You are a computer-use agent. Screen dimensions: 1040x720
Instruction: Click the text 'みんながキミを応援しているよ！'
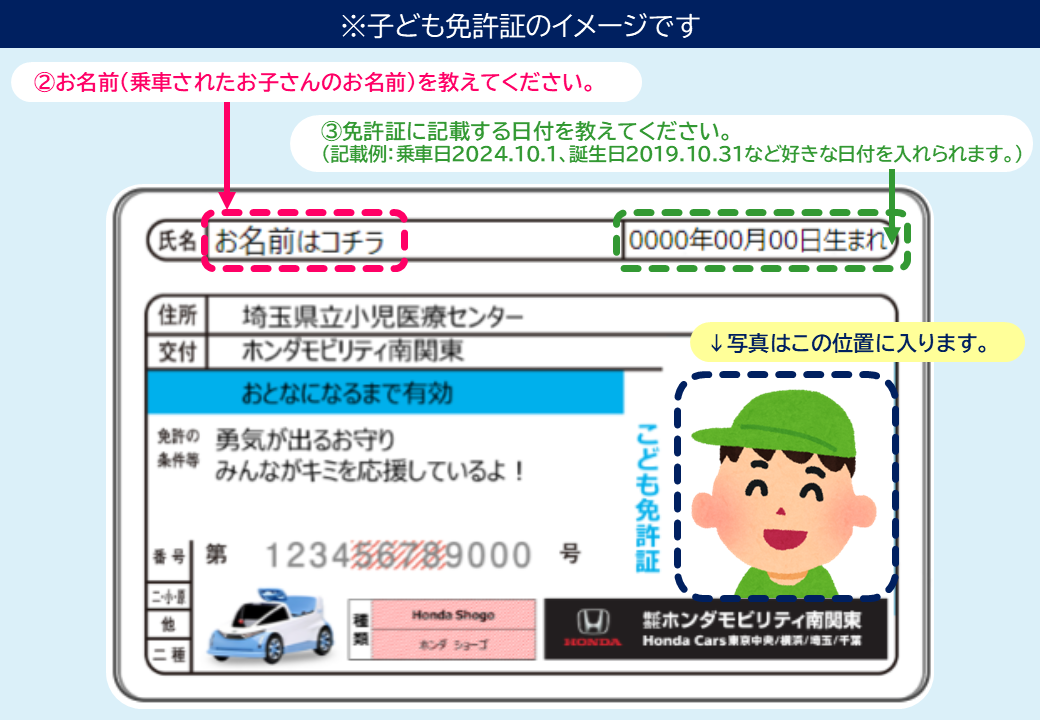(370, 471)
